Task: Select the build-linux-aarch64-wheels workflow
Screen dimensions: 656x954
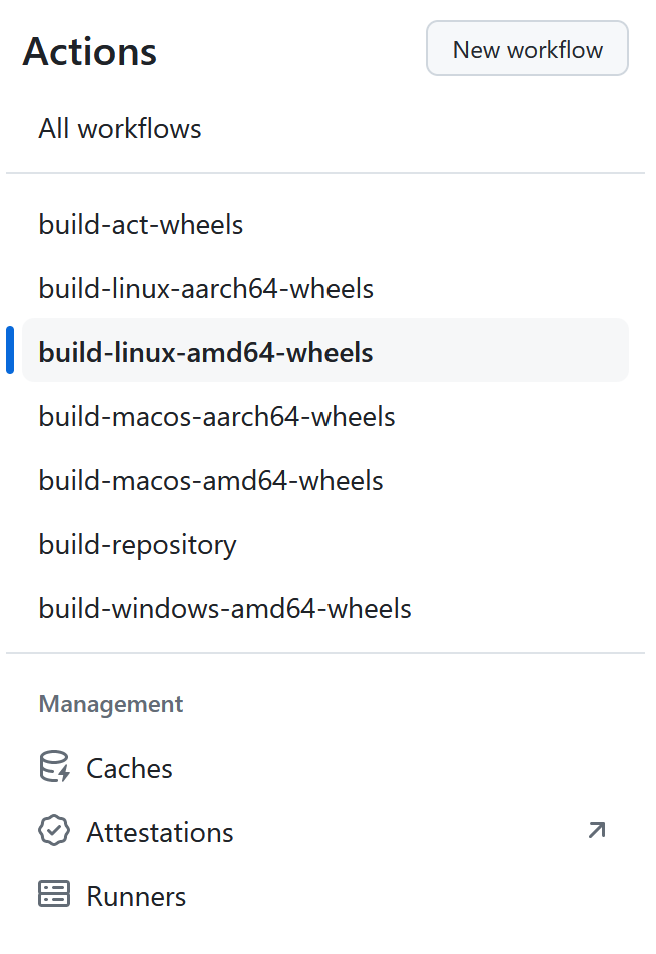Action: click(x=206, y=289)
